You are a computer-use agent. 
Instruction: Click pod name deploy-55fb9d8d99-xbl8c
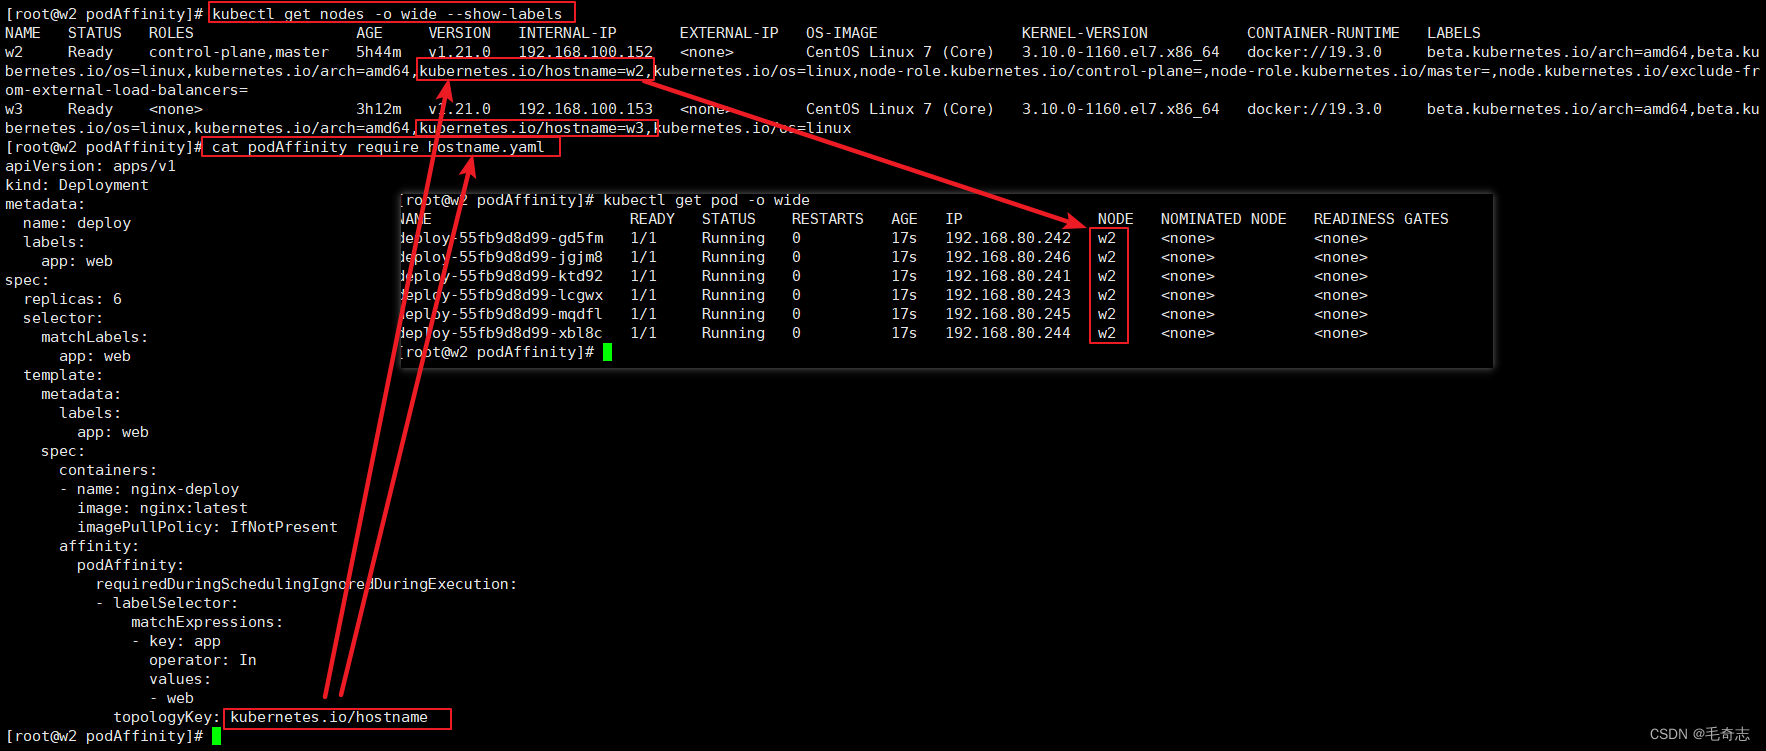[x=503, y=333]
